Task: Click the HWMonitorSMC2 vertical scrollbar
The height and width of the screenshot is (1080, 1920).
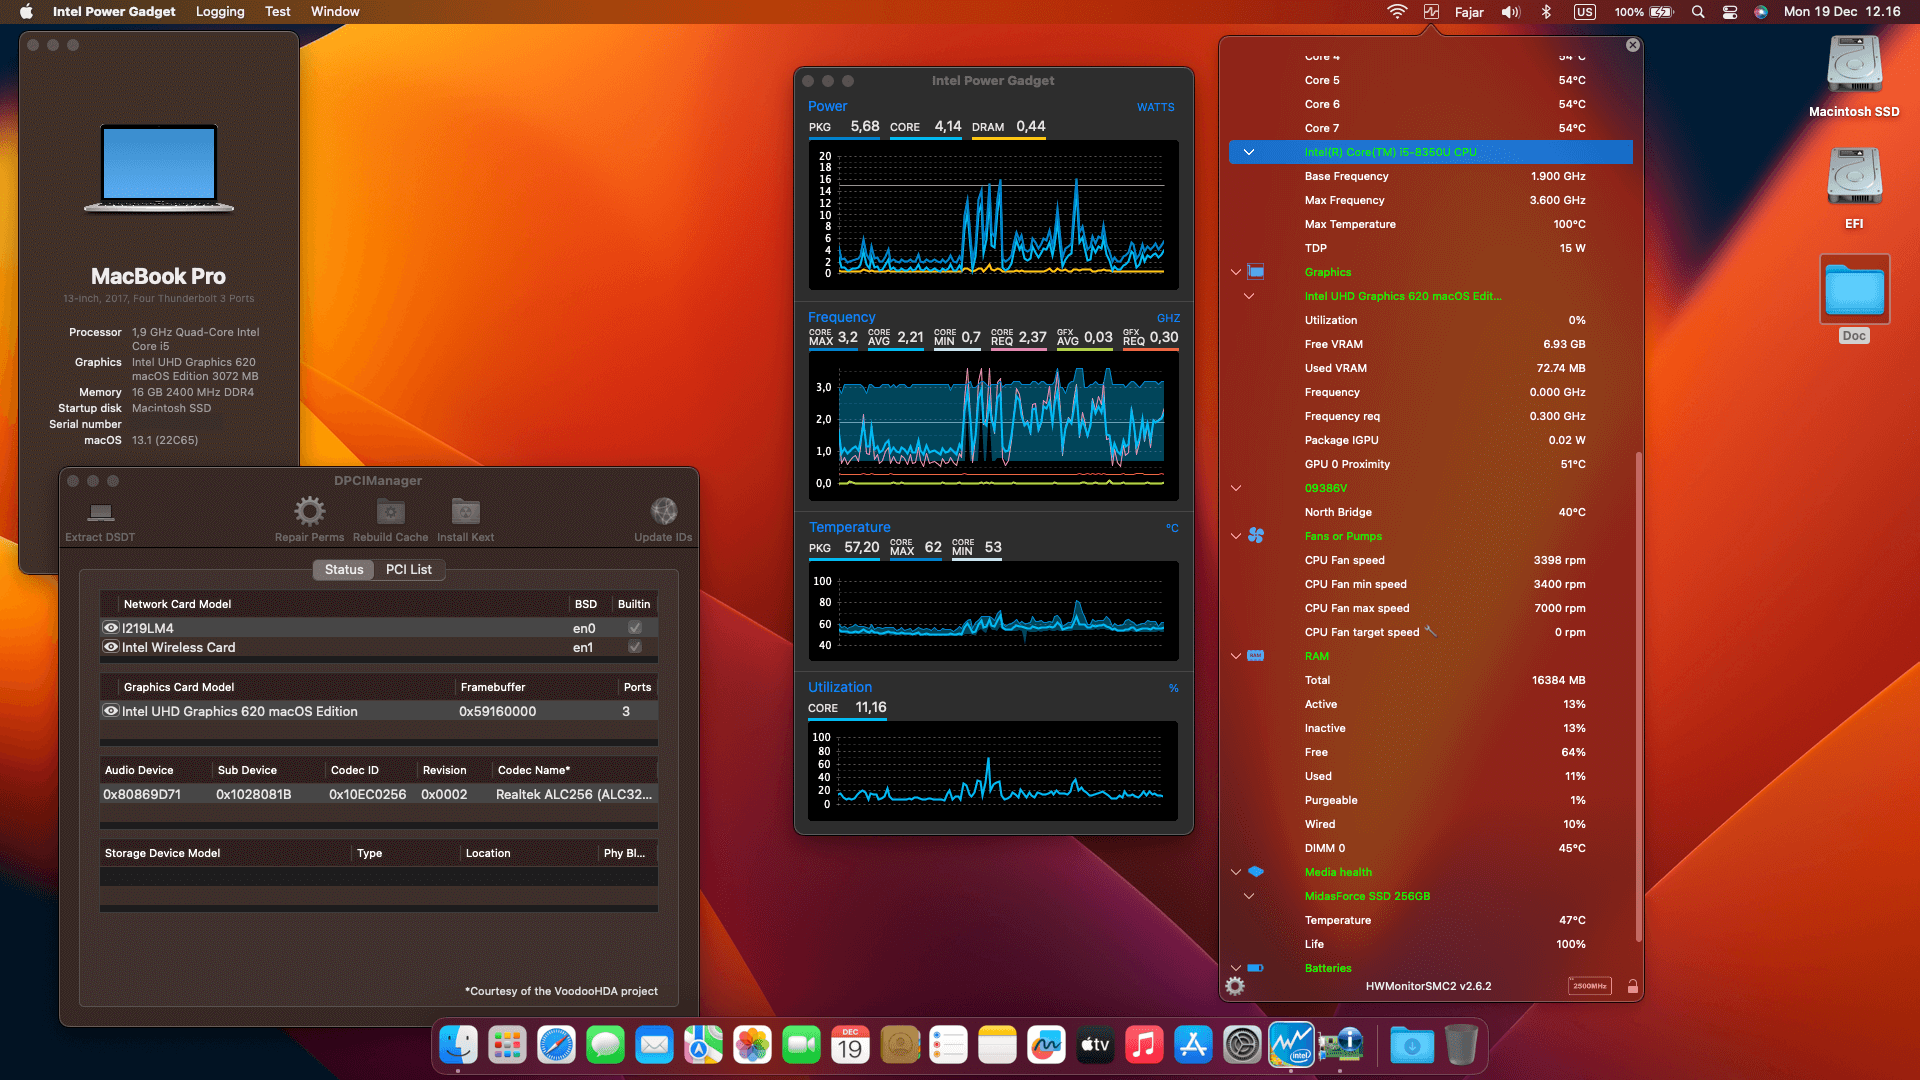Action: [1638, 697]
